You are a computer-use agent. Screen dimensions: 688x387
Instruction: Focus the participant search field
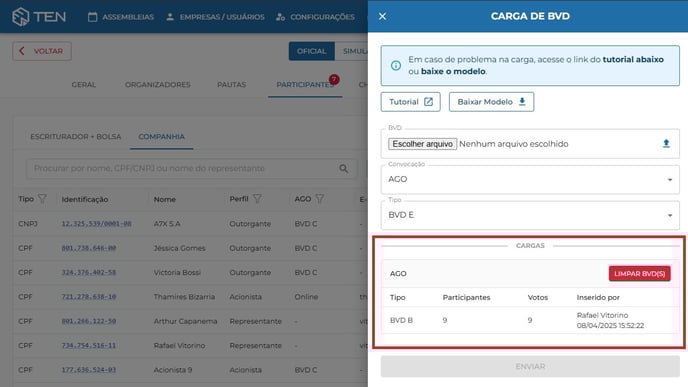pos(191,168)
